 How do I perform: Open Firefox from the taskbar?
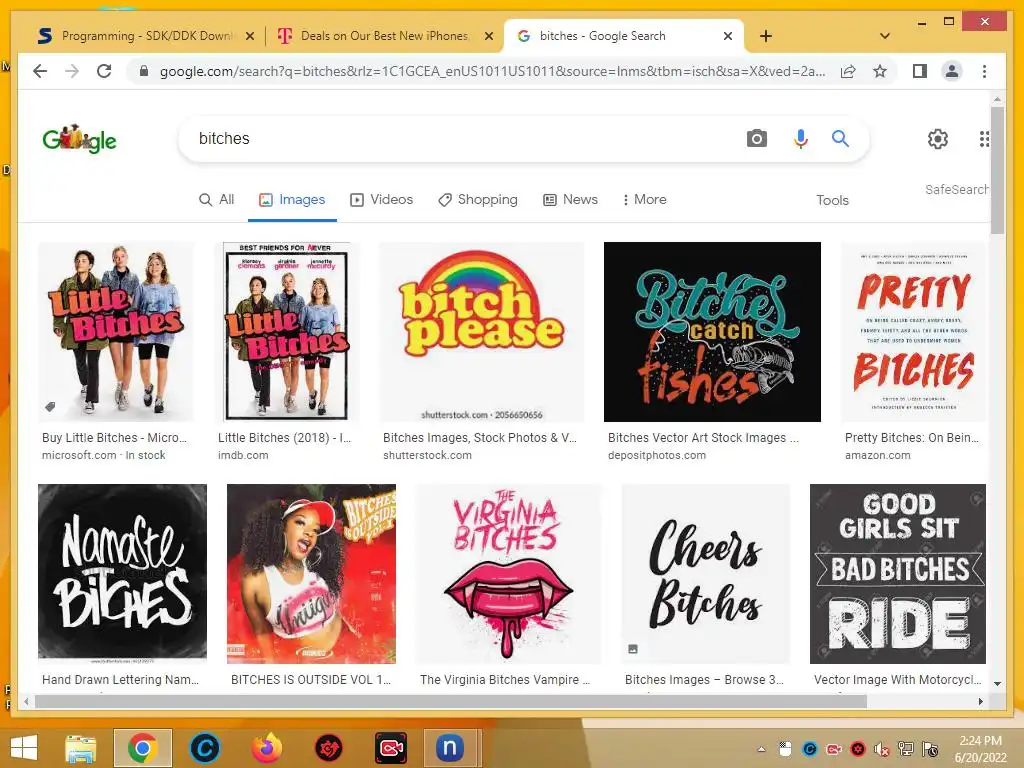coord(266,748)
